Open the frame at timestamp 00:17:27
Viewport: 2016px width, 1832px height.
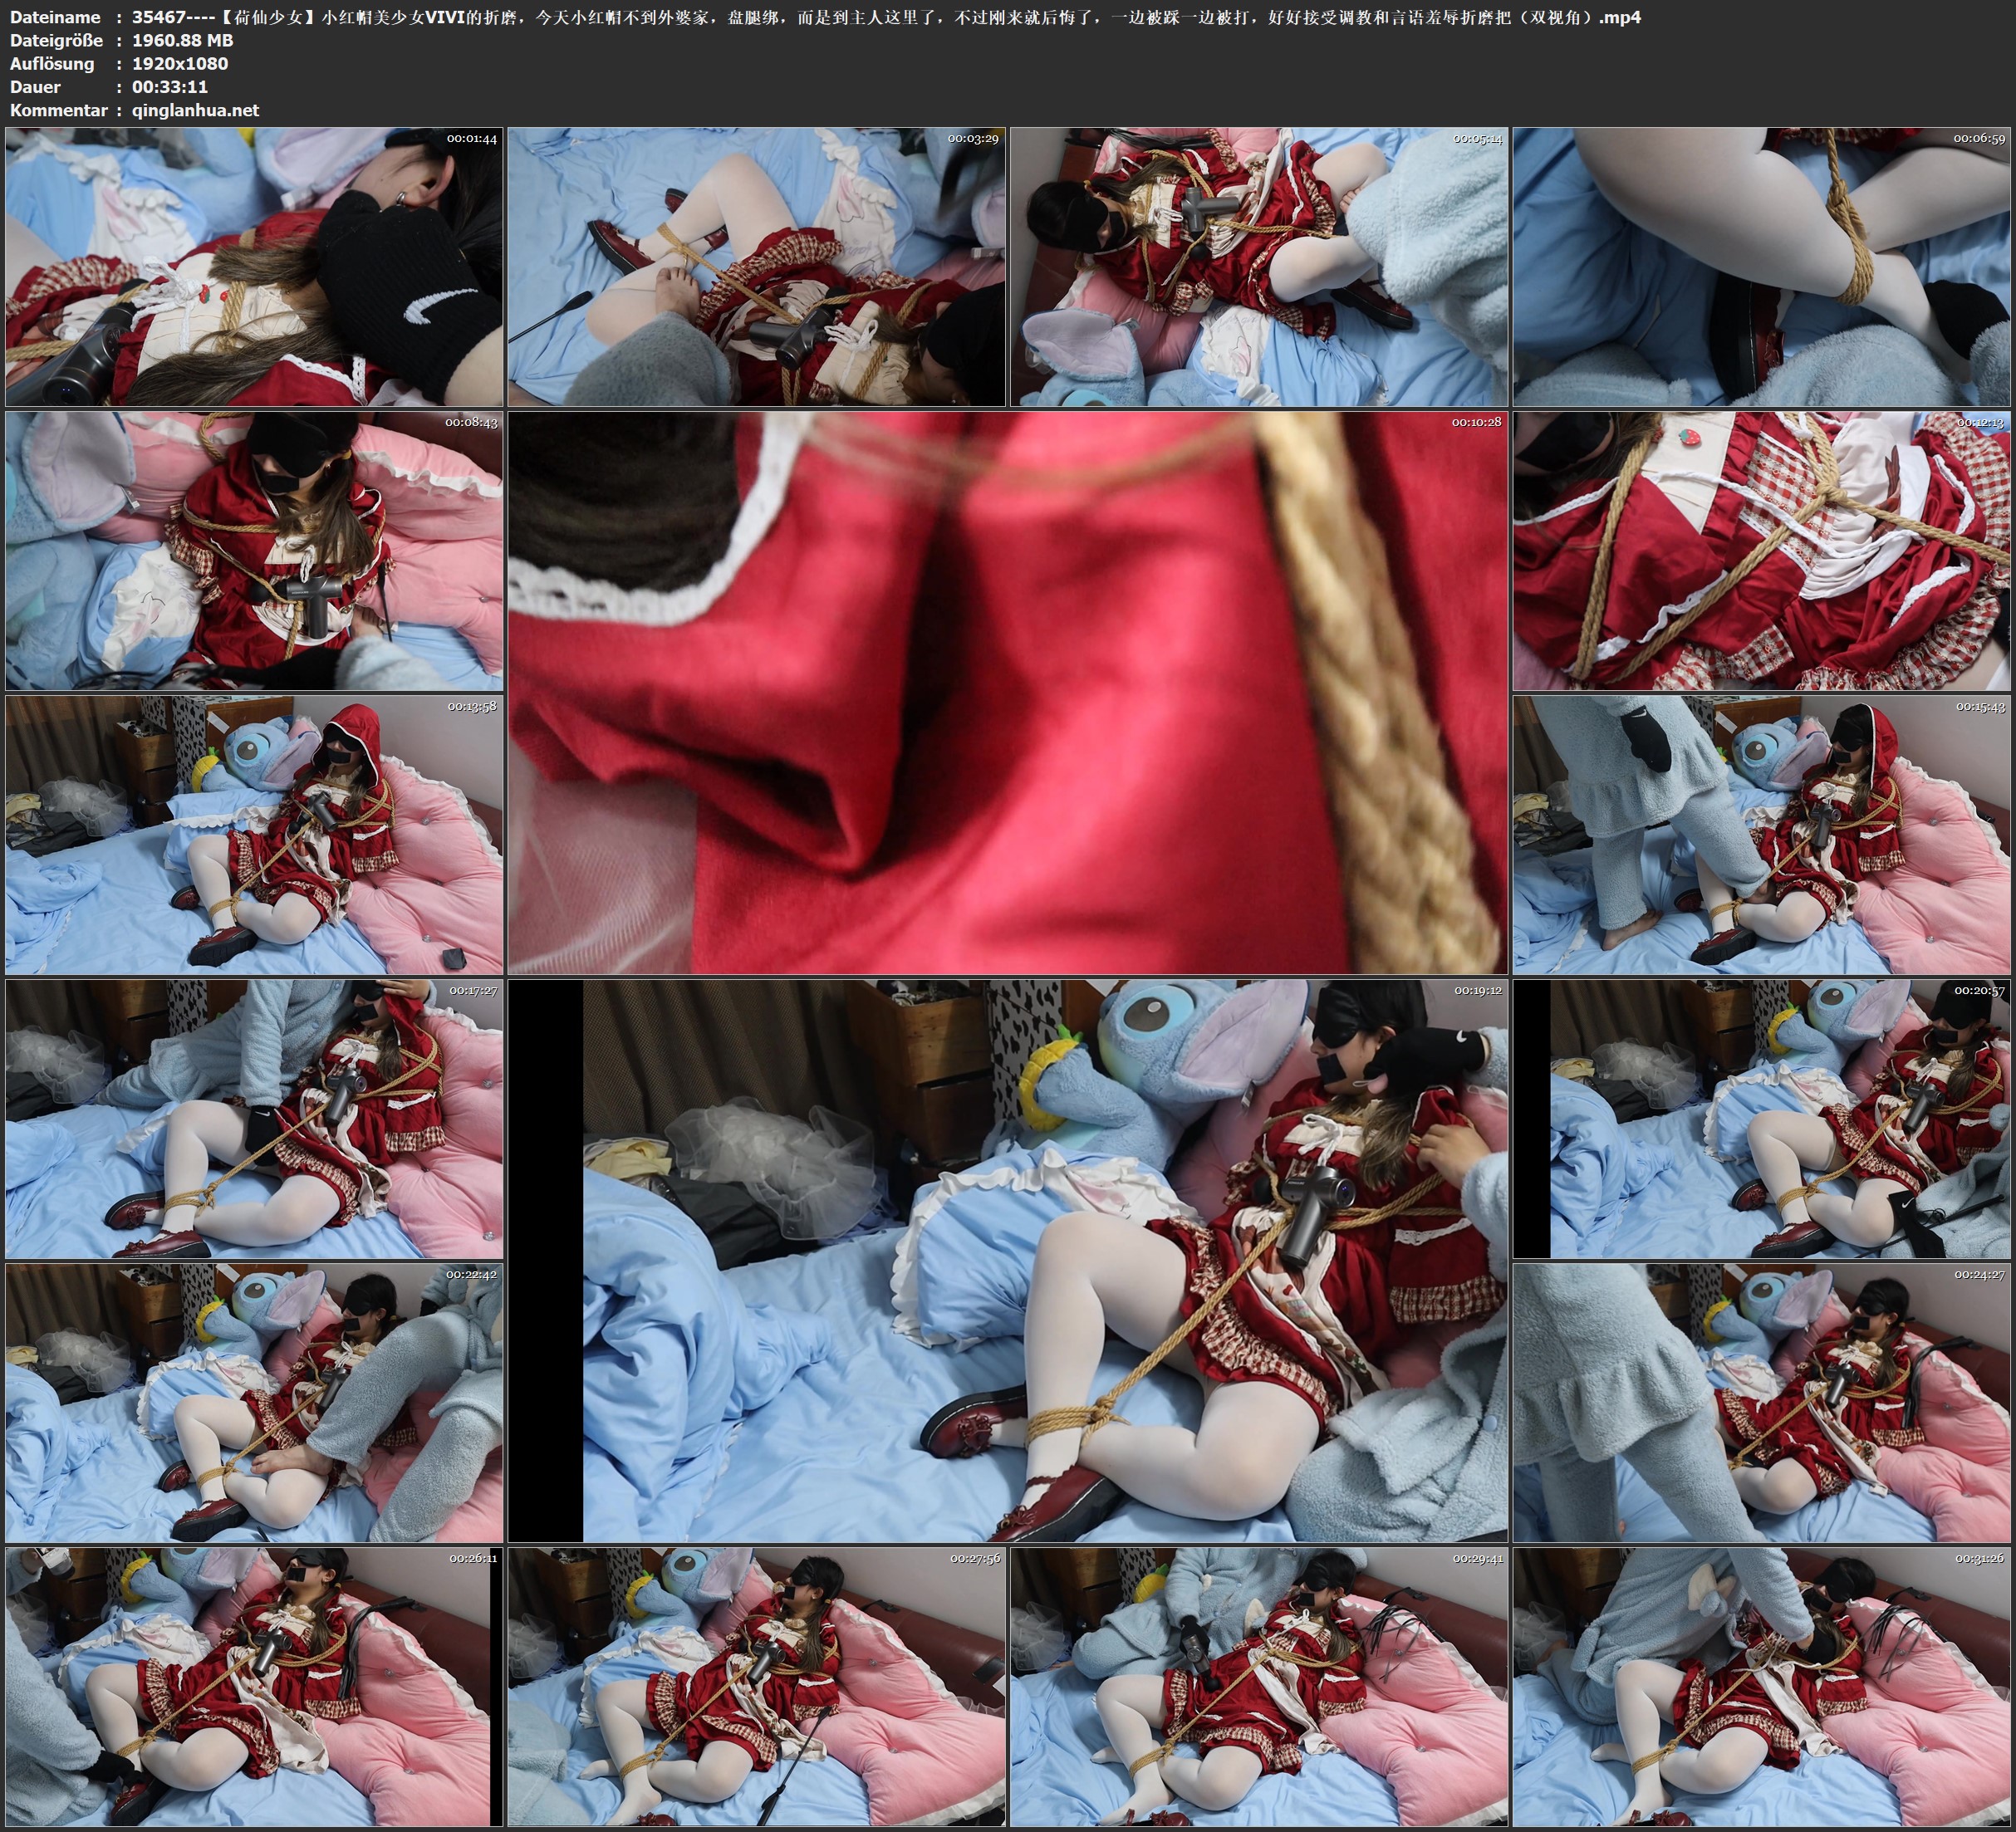[254, 1119]
